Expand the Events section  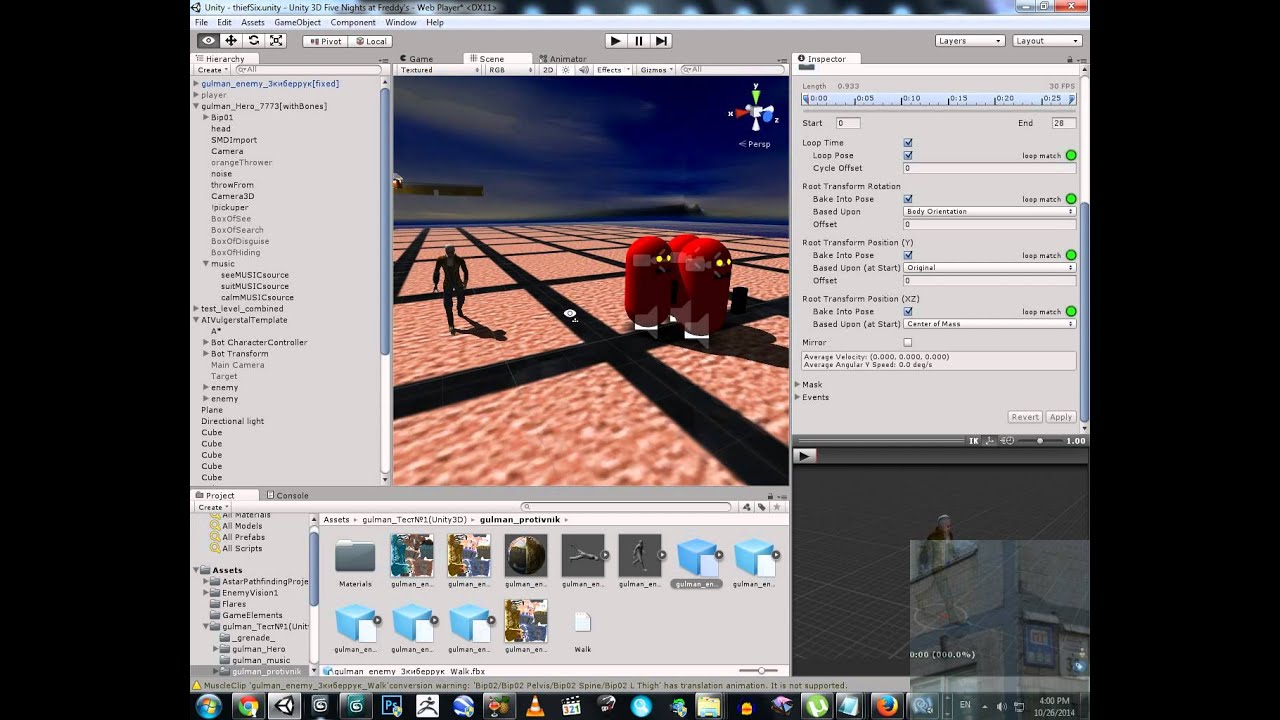pos(798,397)
